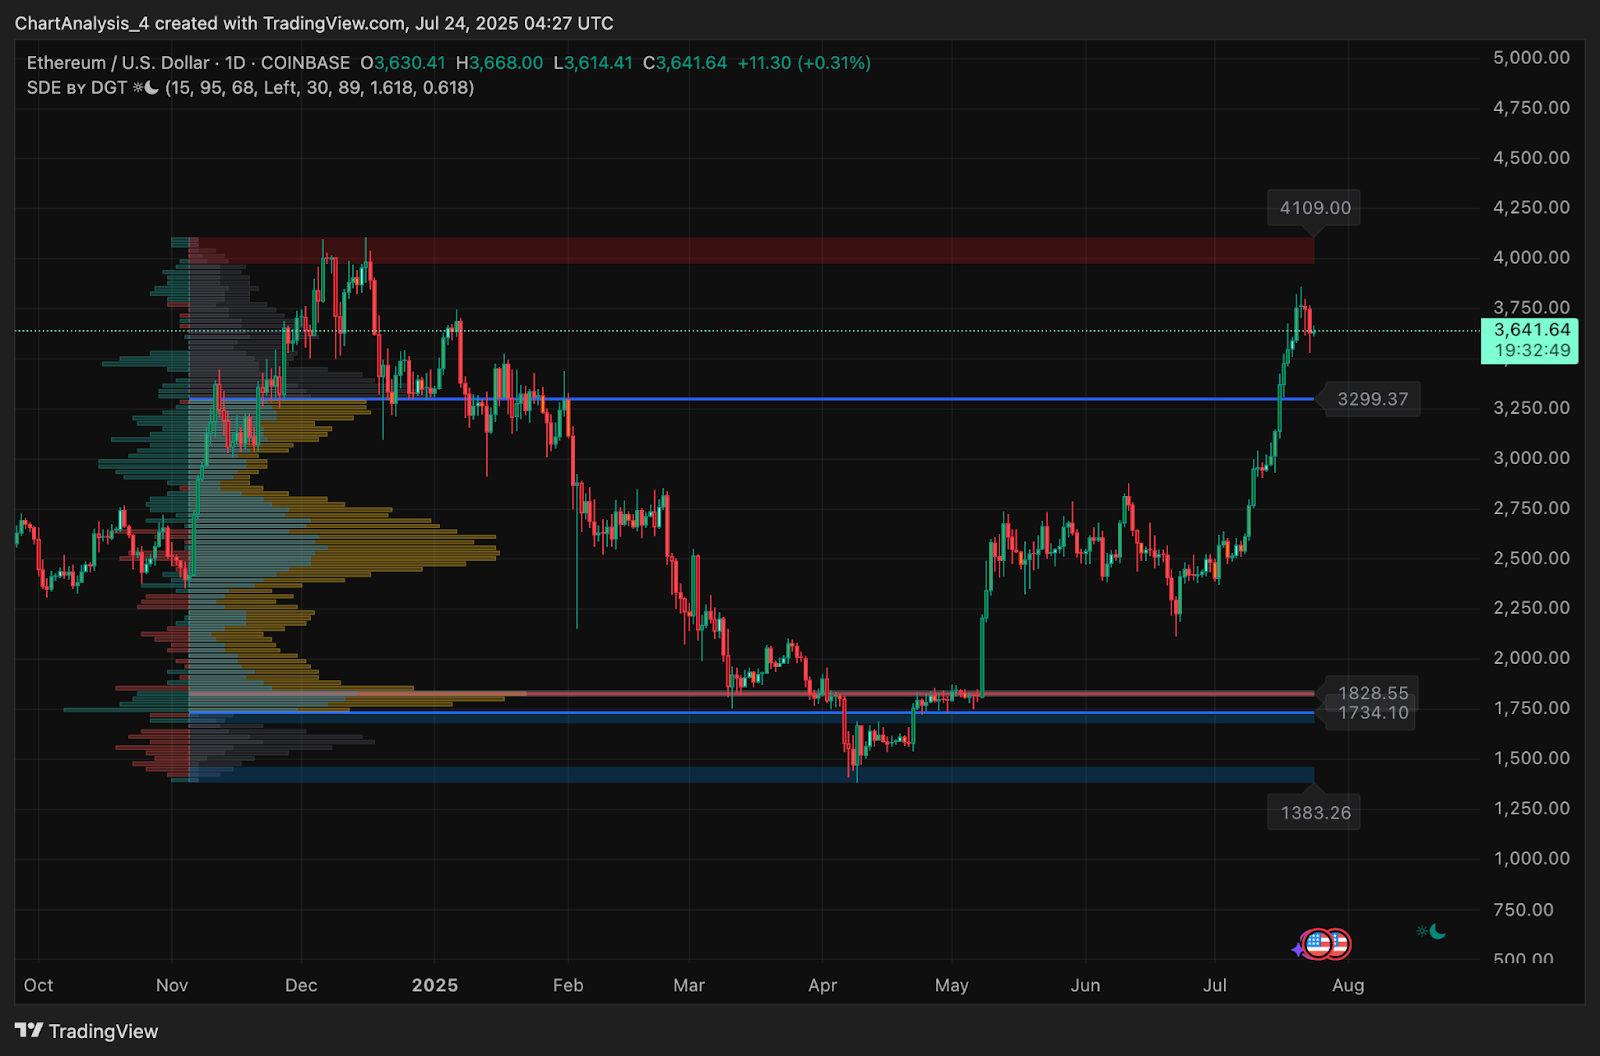This screenshot has height=1056, width=1600.
Task: Select the 1383.26 price label
Action: pyautogui.click(x=1315, y=813)
